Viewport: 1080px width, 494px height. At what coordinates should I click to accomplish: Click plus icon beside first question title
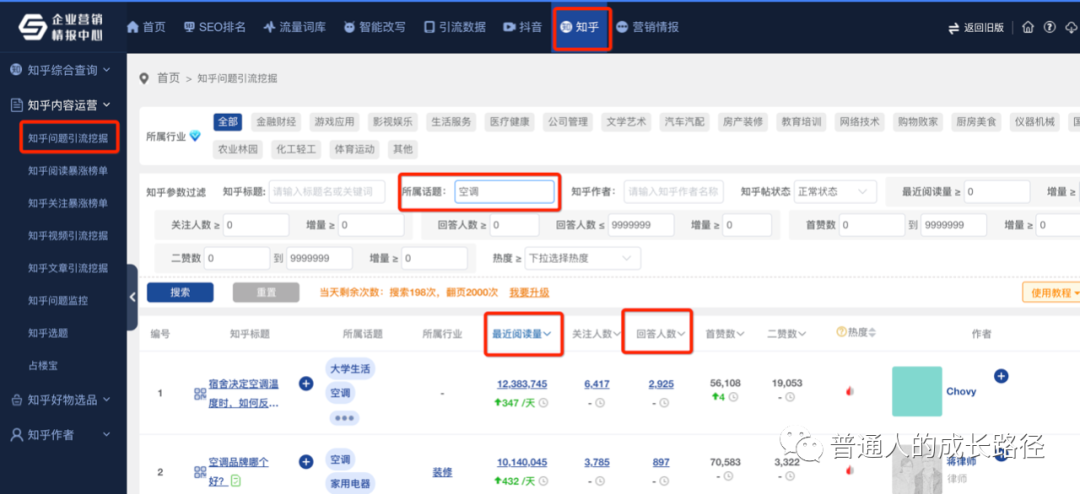(306, 383)
